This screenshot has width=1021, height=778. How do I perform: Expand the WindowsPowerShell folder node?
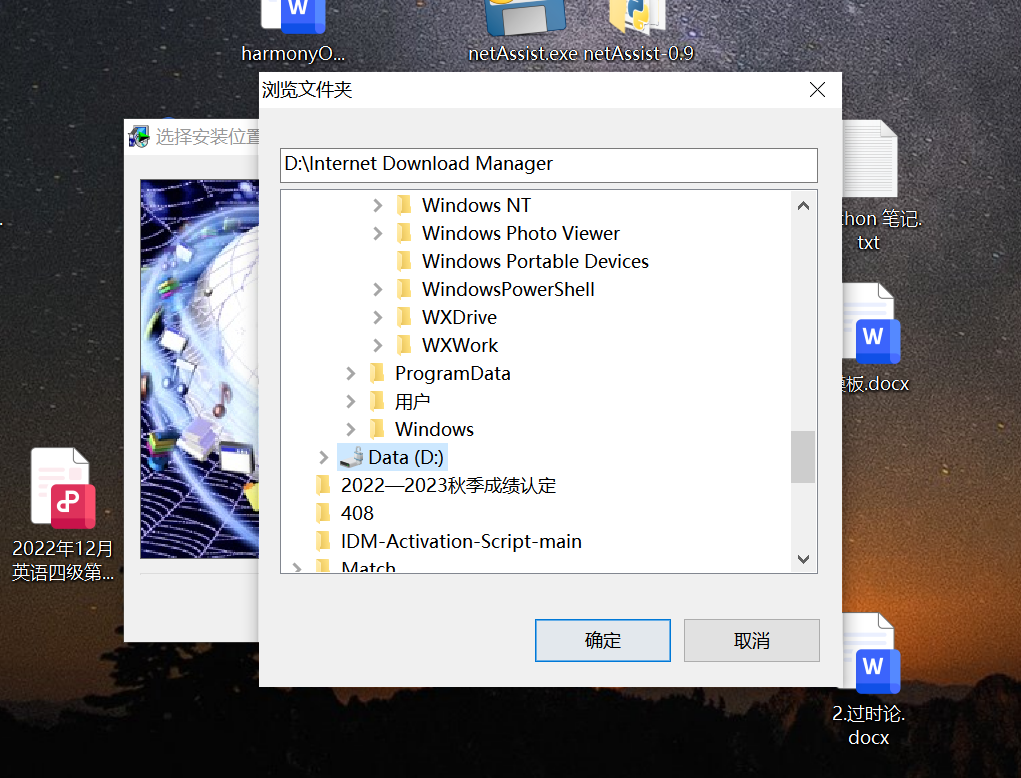[x=378, y=290]
